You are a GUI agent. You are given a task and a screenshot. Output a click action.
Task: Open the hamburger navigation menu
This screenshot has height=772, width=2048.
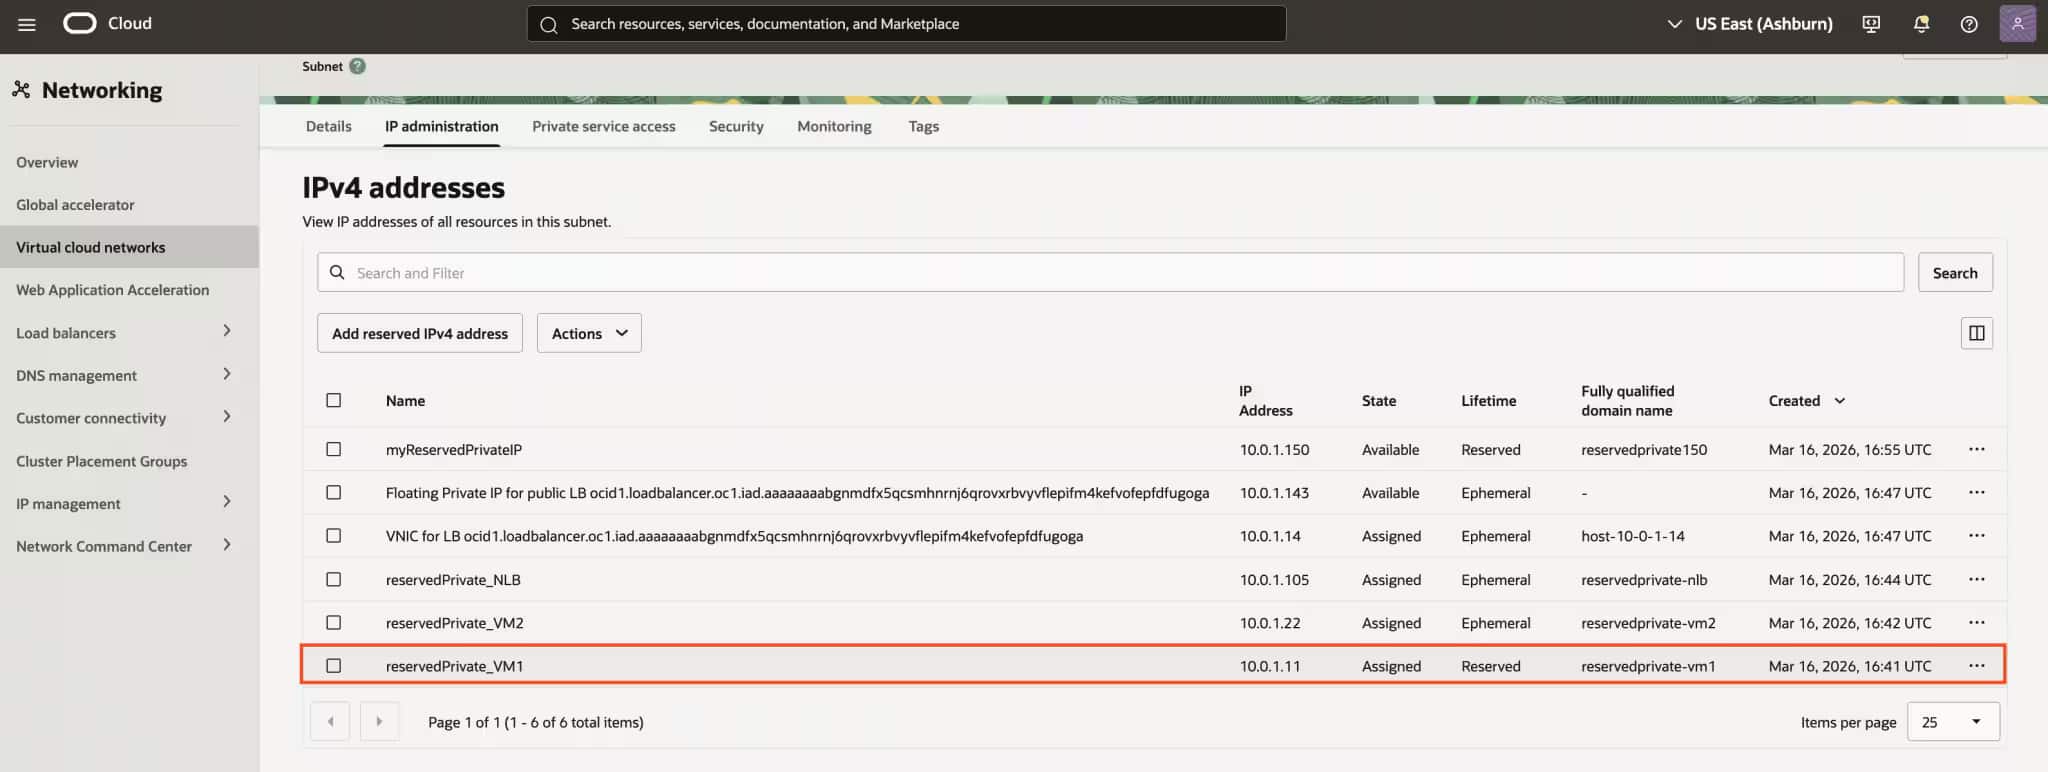point(27,24)
